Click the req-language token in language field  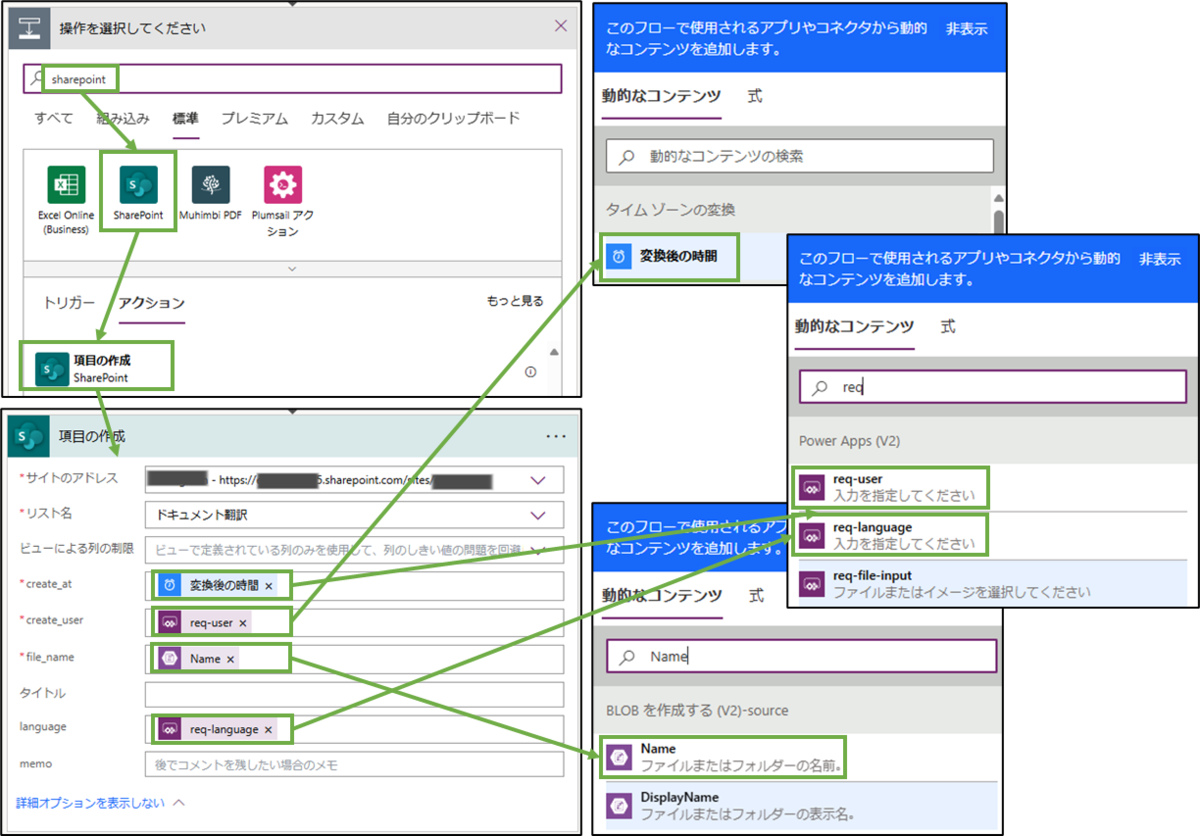pyautogui.click(x=215, y=730)
